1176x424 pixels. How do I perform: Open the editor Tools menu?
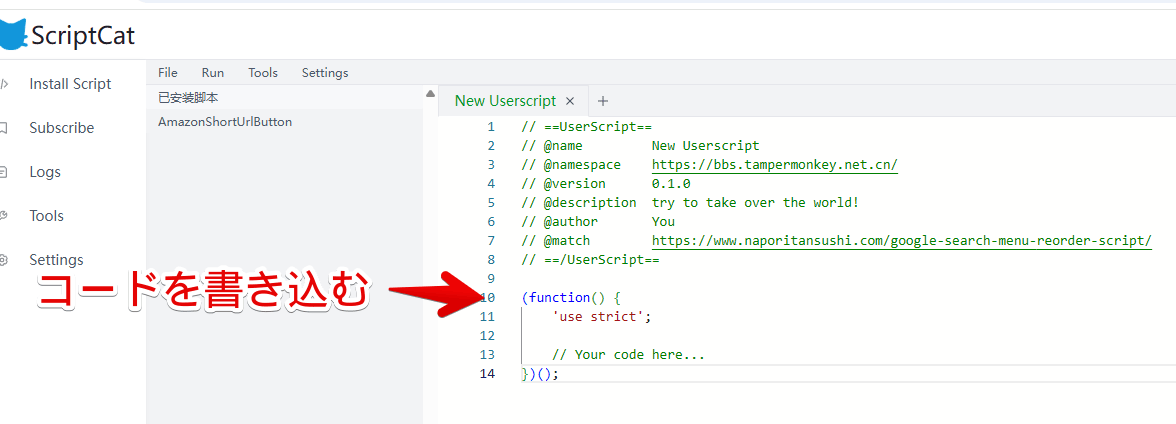(263, 73)
